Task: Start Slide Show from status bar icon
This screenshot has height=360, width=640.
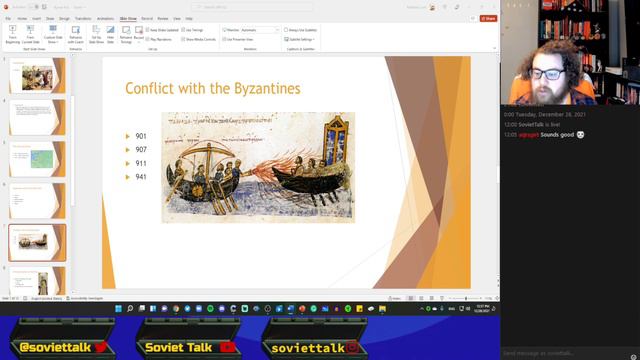Action: tap(442, 298)
